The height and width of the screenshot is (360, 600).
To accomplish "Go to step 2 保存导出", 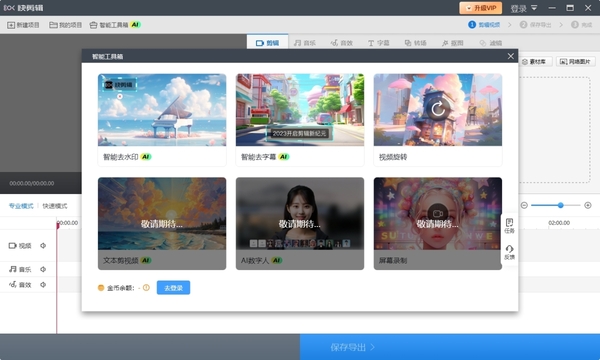I will pyautogui.click(x=535, y=25).
